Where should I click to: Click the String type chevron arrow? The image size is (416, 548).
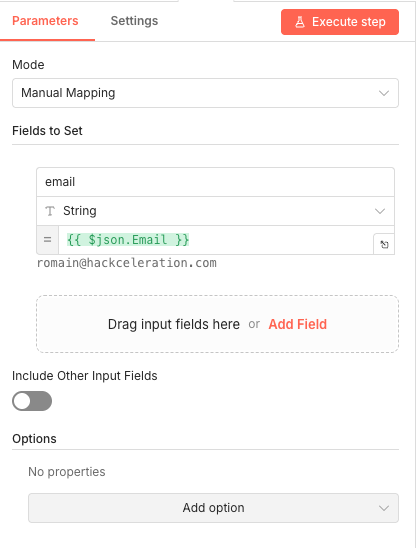point(380,211)
